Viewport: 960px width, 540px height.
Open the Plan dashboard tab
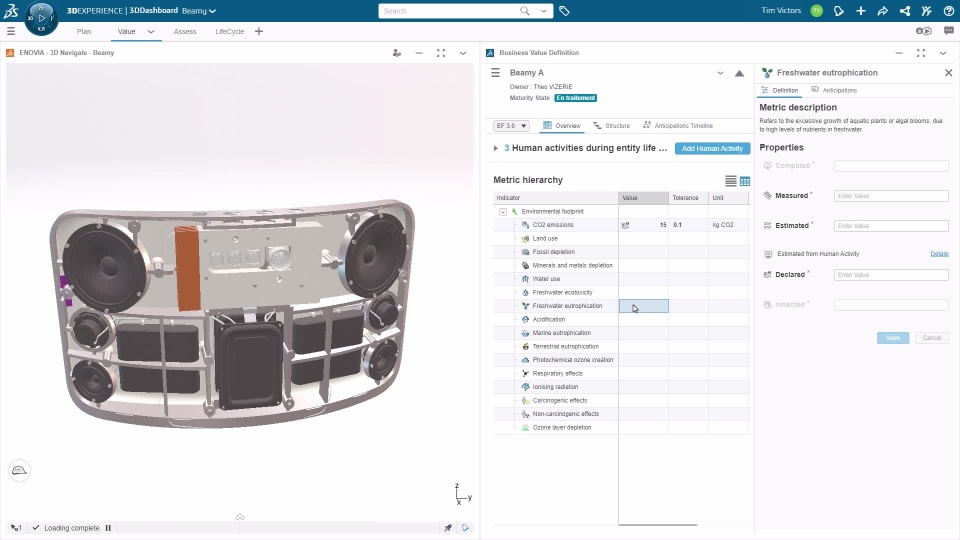tap(84, 31)
